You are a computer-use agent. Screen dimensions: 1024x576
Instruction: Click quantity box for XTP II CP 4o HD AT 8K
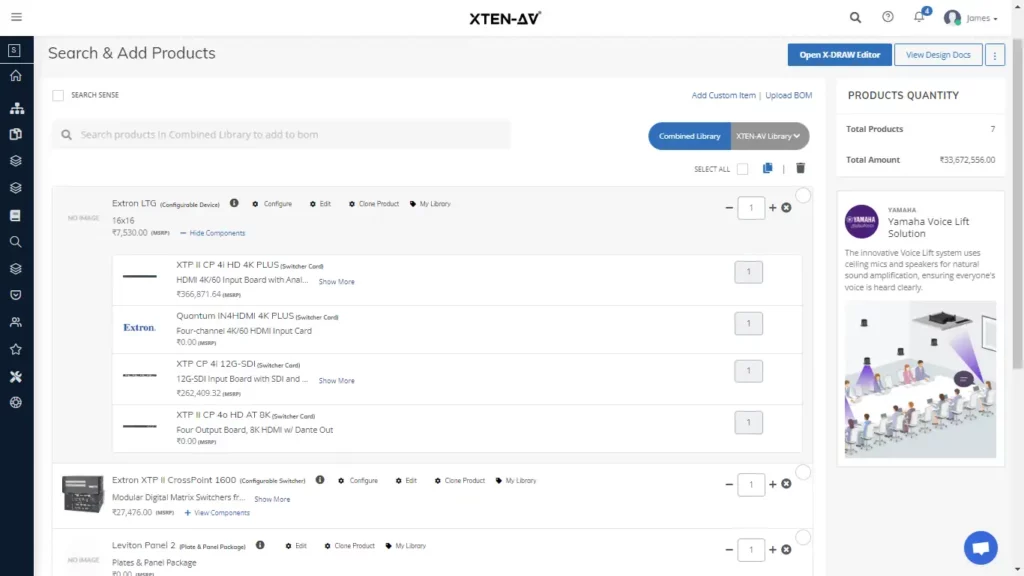pos(748,423)
